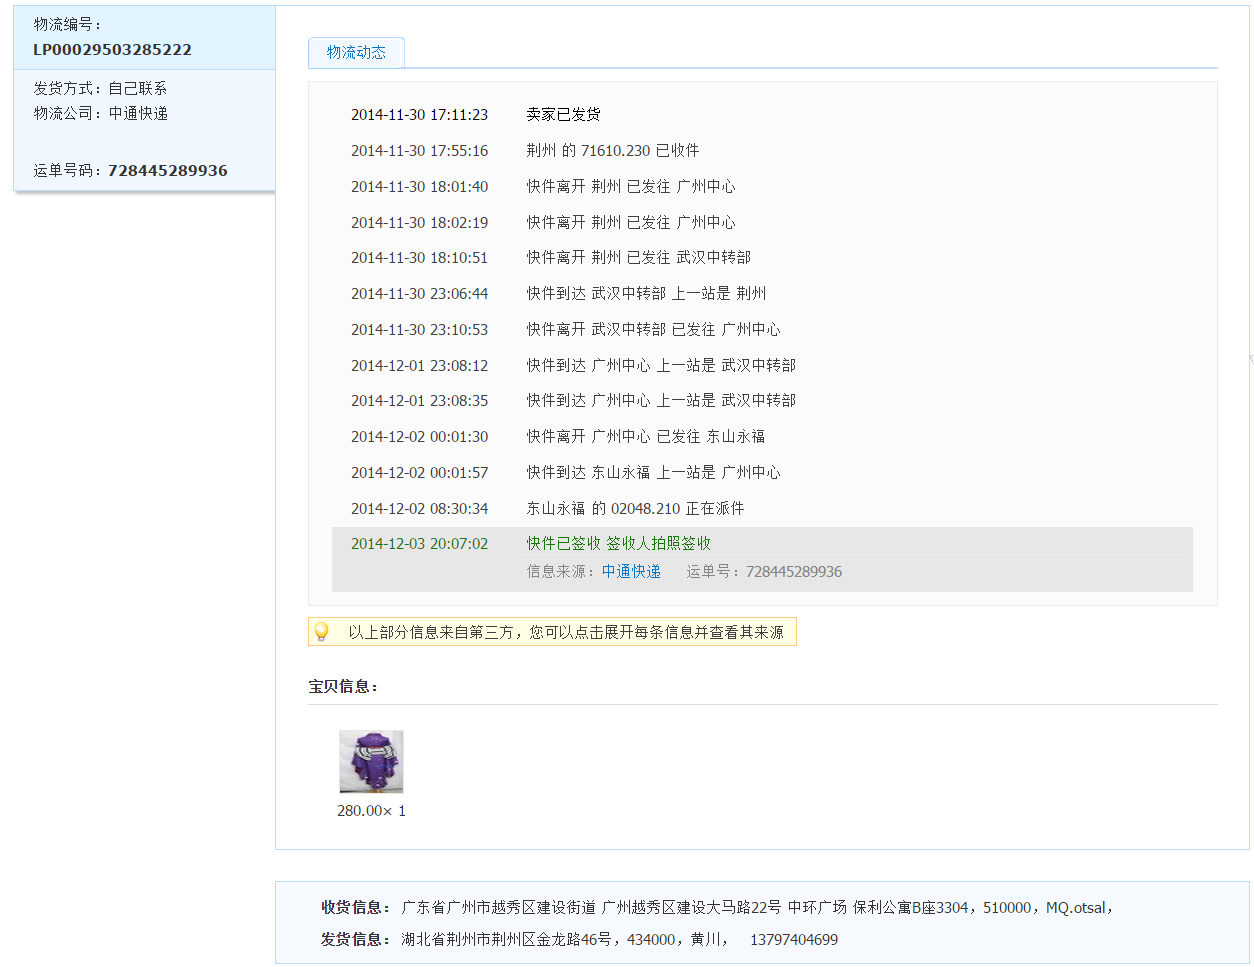This screenshot has height=967, width=1254.
Task: Click the third-party info notice text
Action: point(566,632)
